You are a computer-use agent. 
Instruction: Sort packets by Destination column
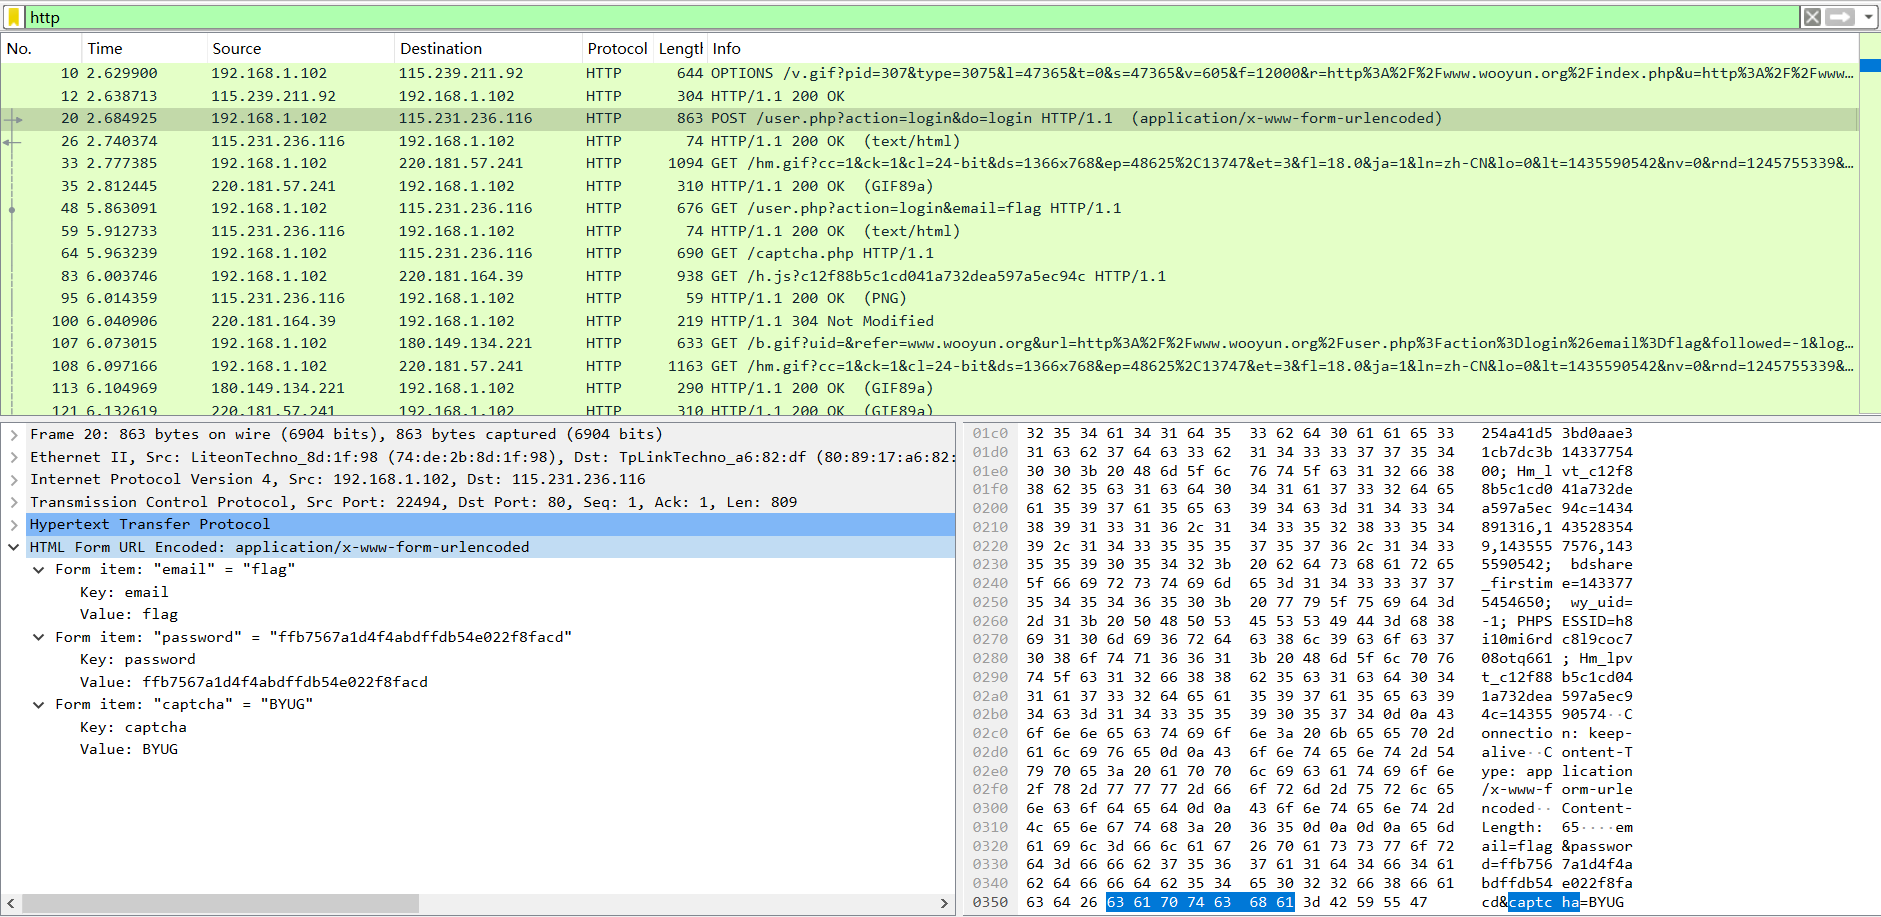[488, 49]
